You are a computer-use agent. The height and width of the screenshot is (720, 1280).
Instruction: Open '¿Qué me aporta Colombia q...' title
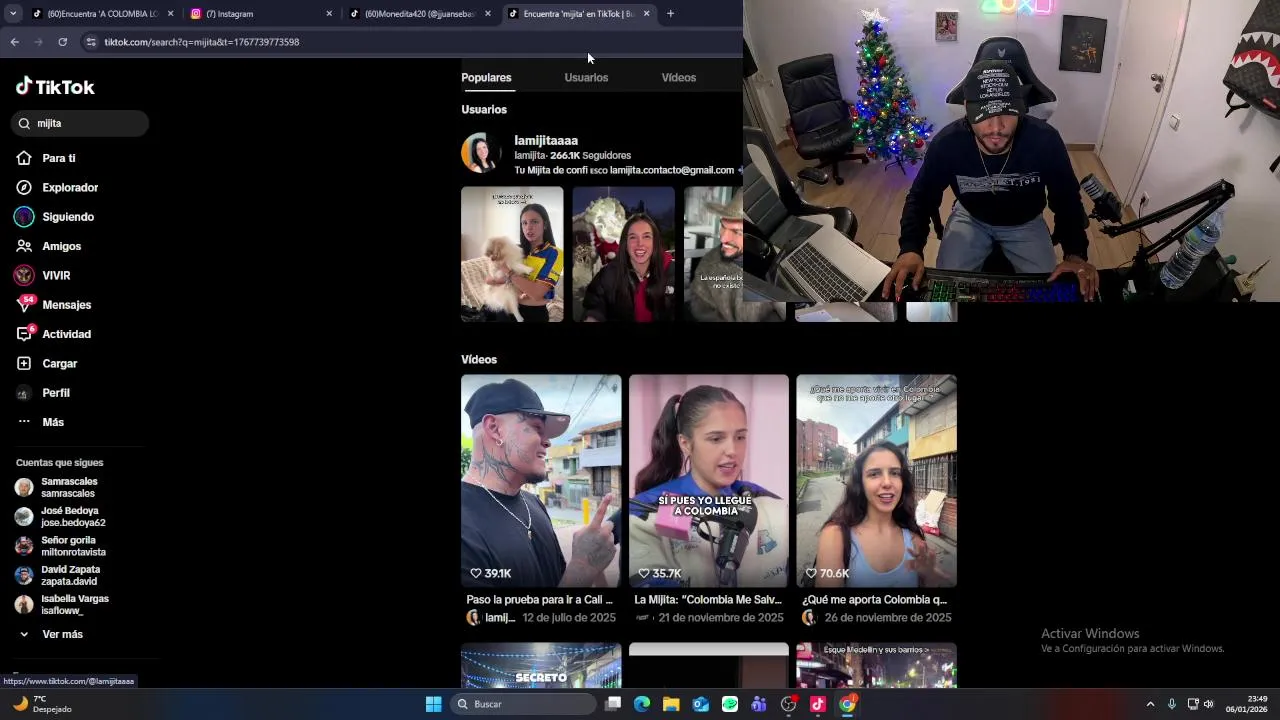[x=875, y=600]
